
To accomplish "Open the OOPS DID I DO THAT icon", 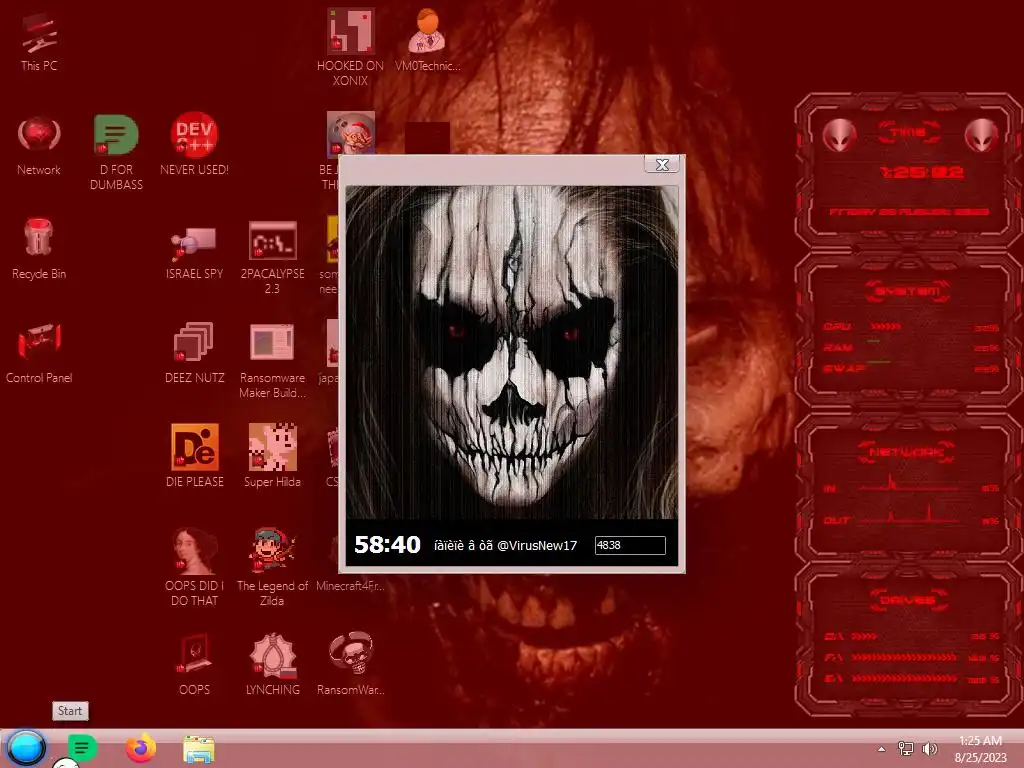I will [x=194, y=567].
